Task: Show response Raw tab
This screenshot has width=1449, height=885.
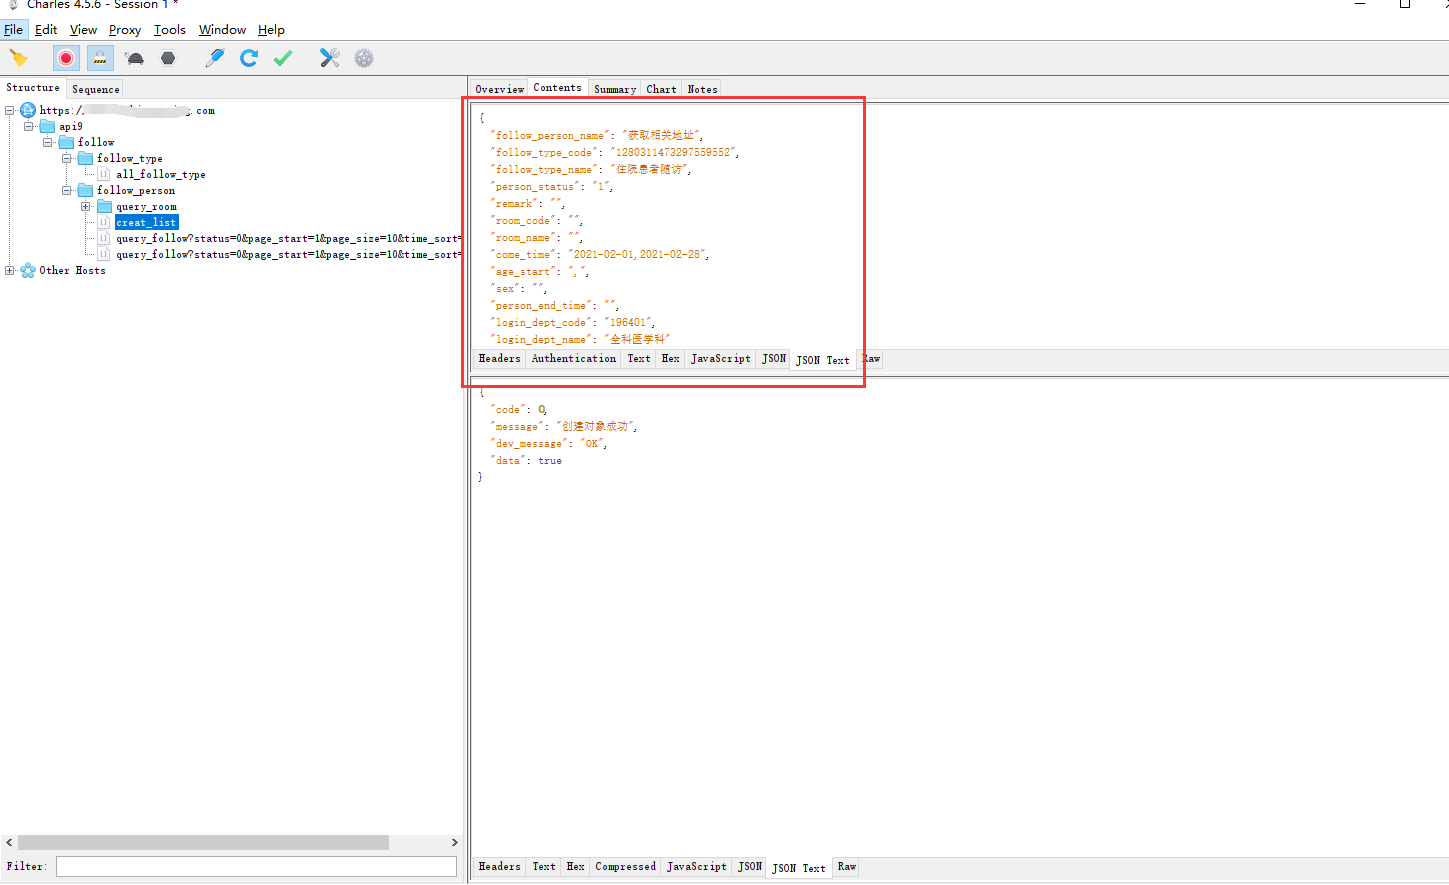Action: coord(847,867)
